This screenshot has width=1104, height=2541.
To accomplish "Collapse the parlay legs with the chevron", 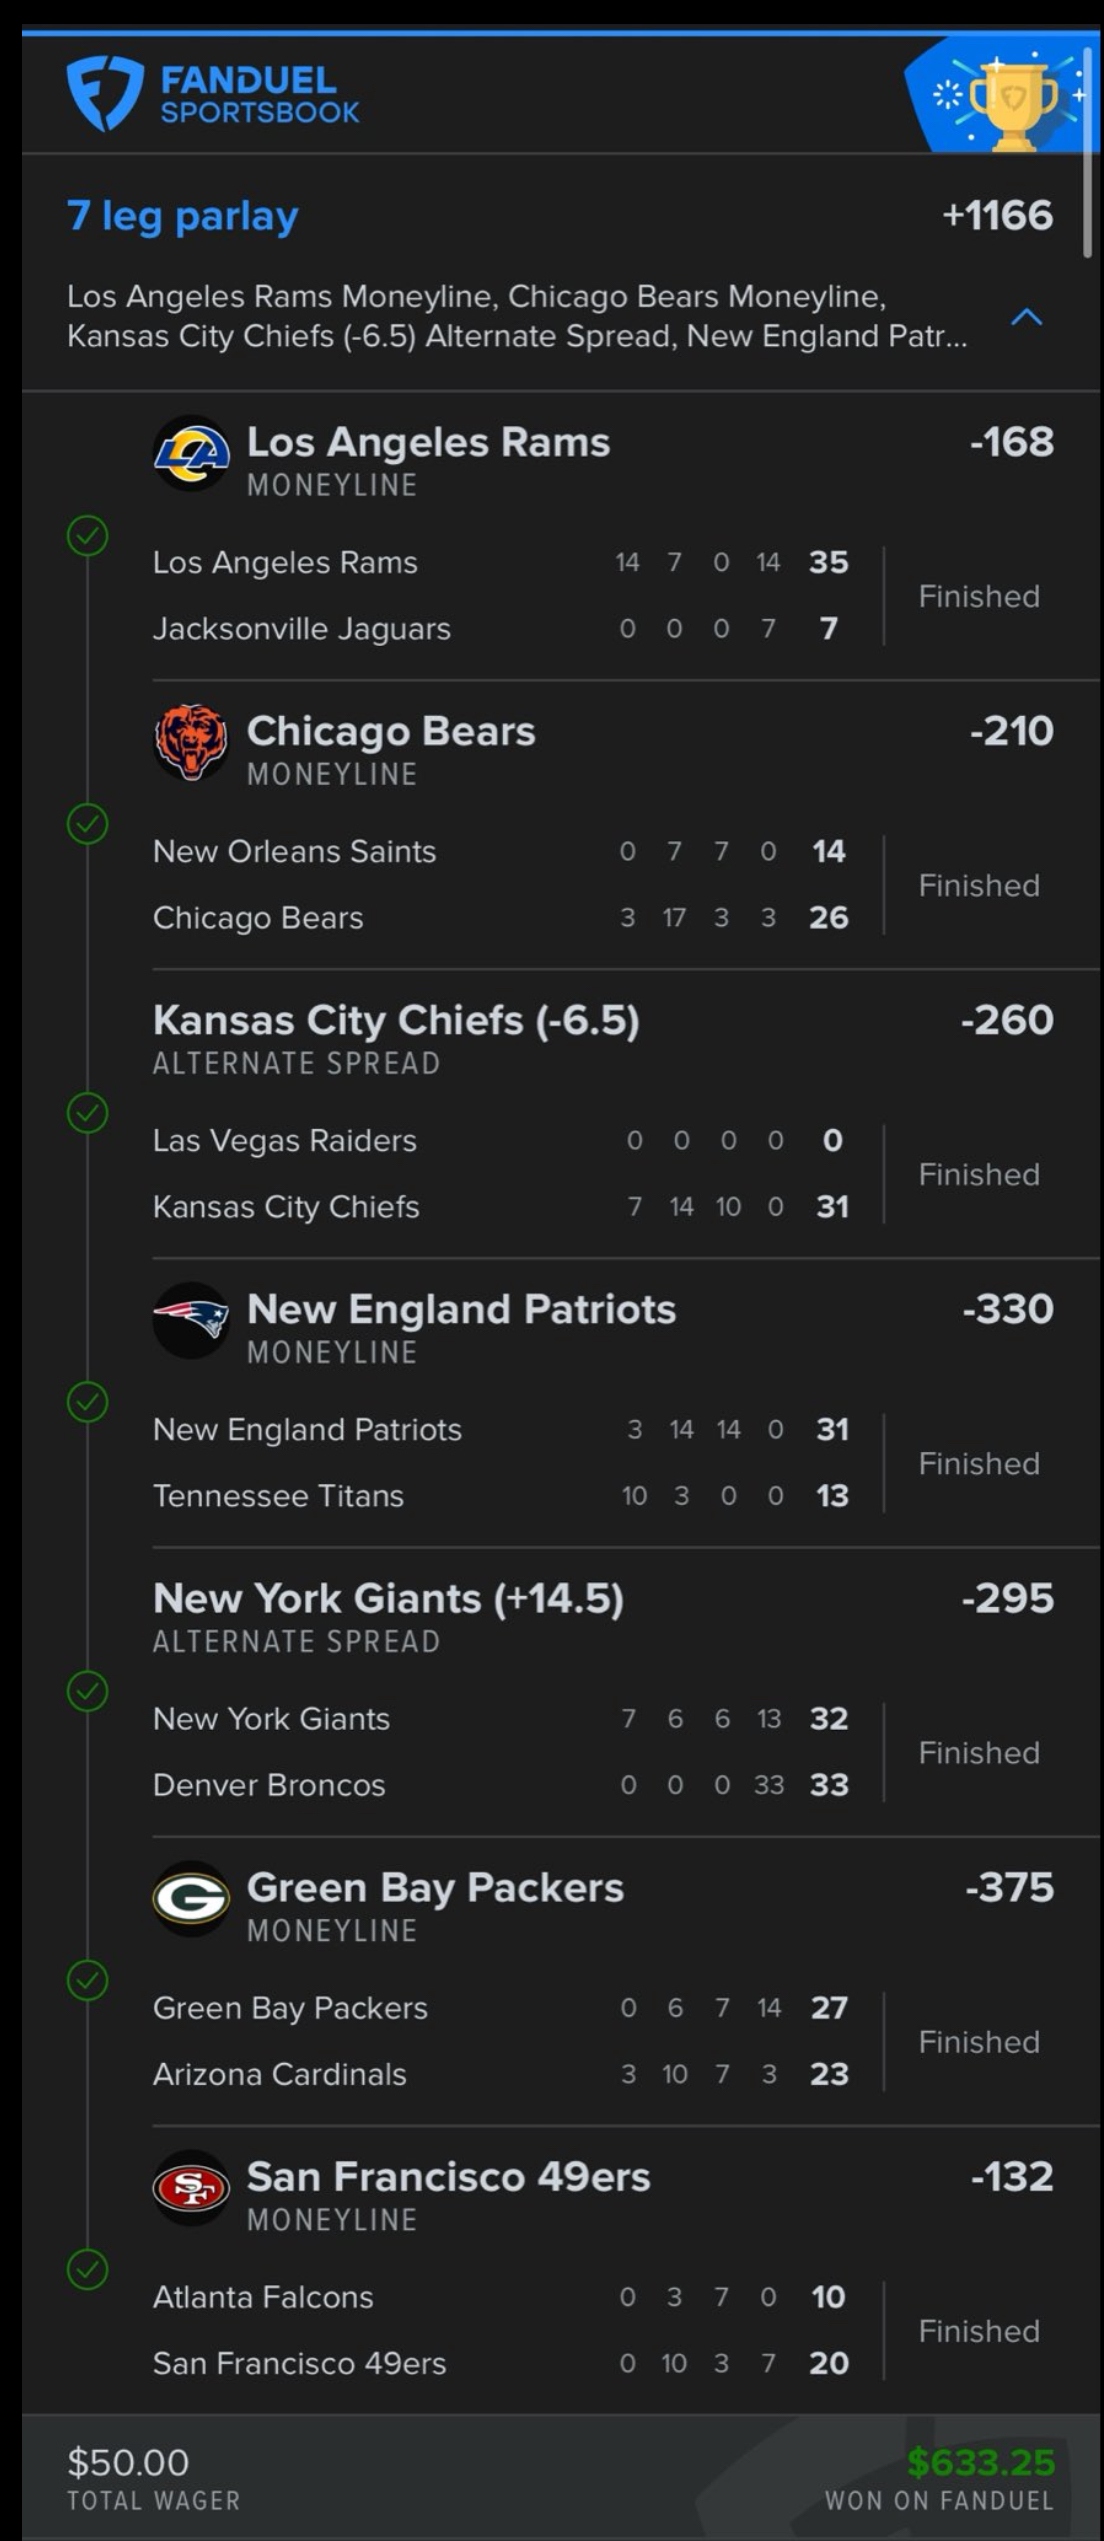I will click(x=1027, y=318).
